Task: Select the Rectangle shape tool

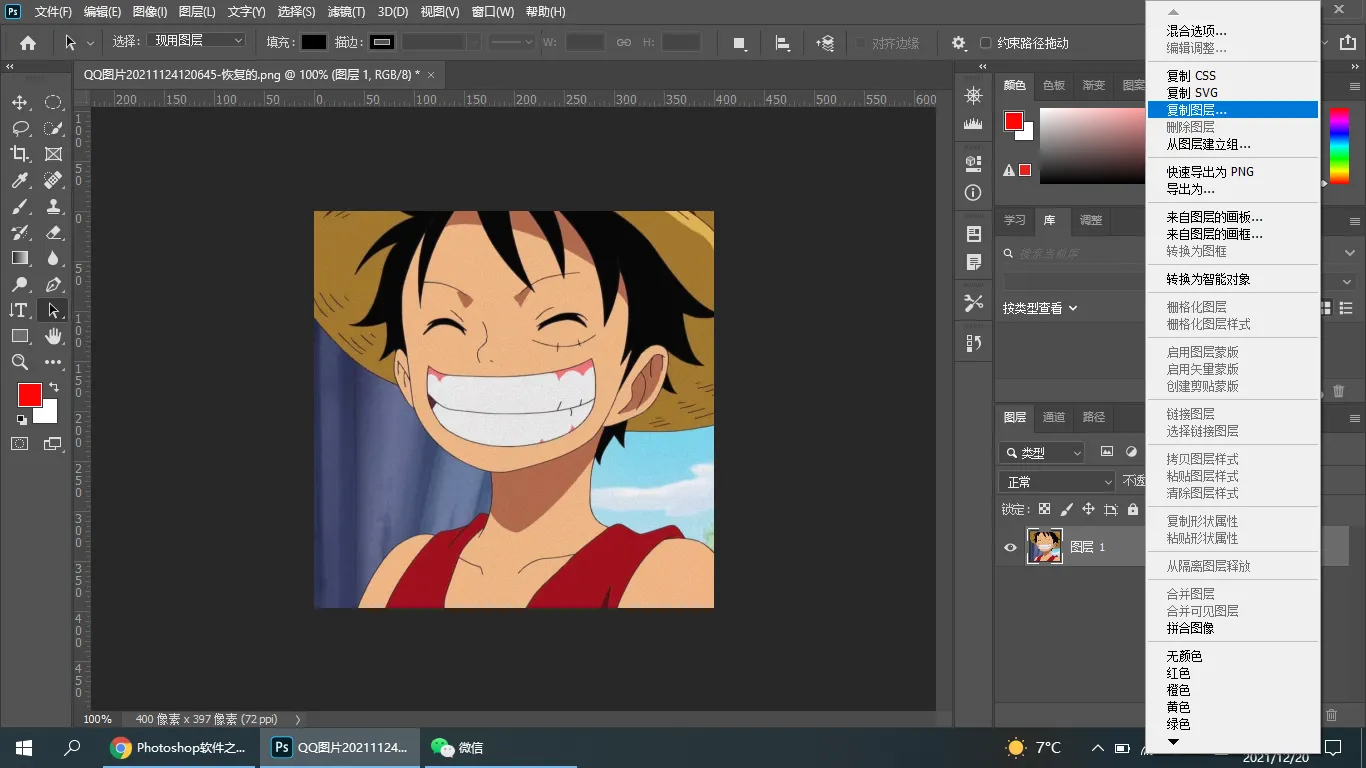Action: coord(20,336)
